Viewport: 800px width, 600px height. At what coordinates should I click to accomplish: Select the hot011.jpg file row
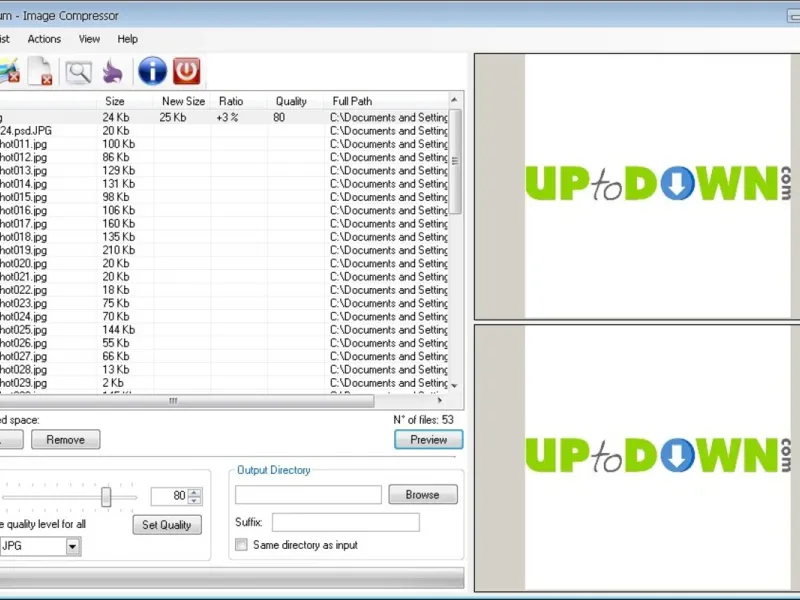(224, 144)
